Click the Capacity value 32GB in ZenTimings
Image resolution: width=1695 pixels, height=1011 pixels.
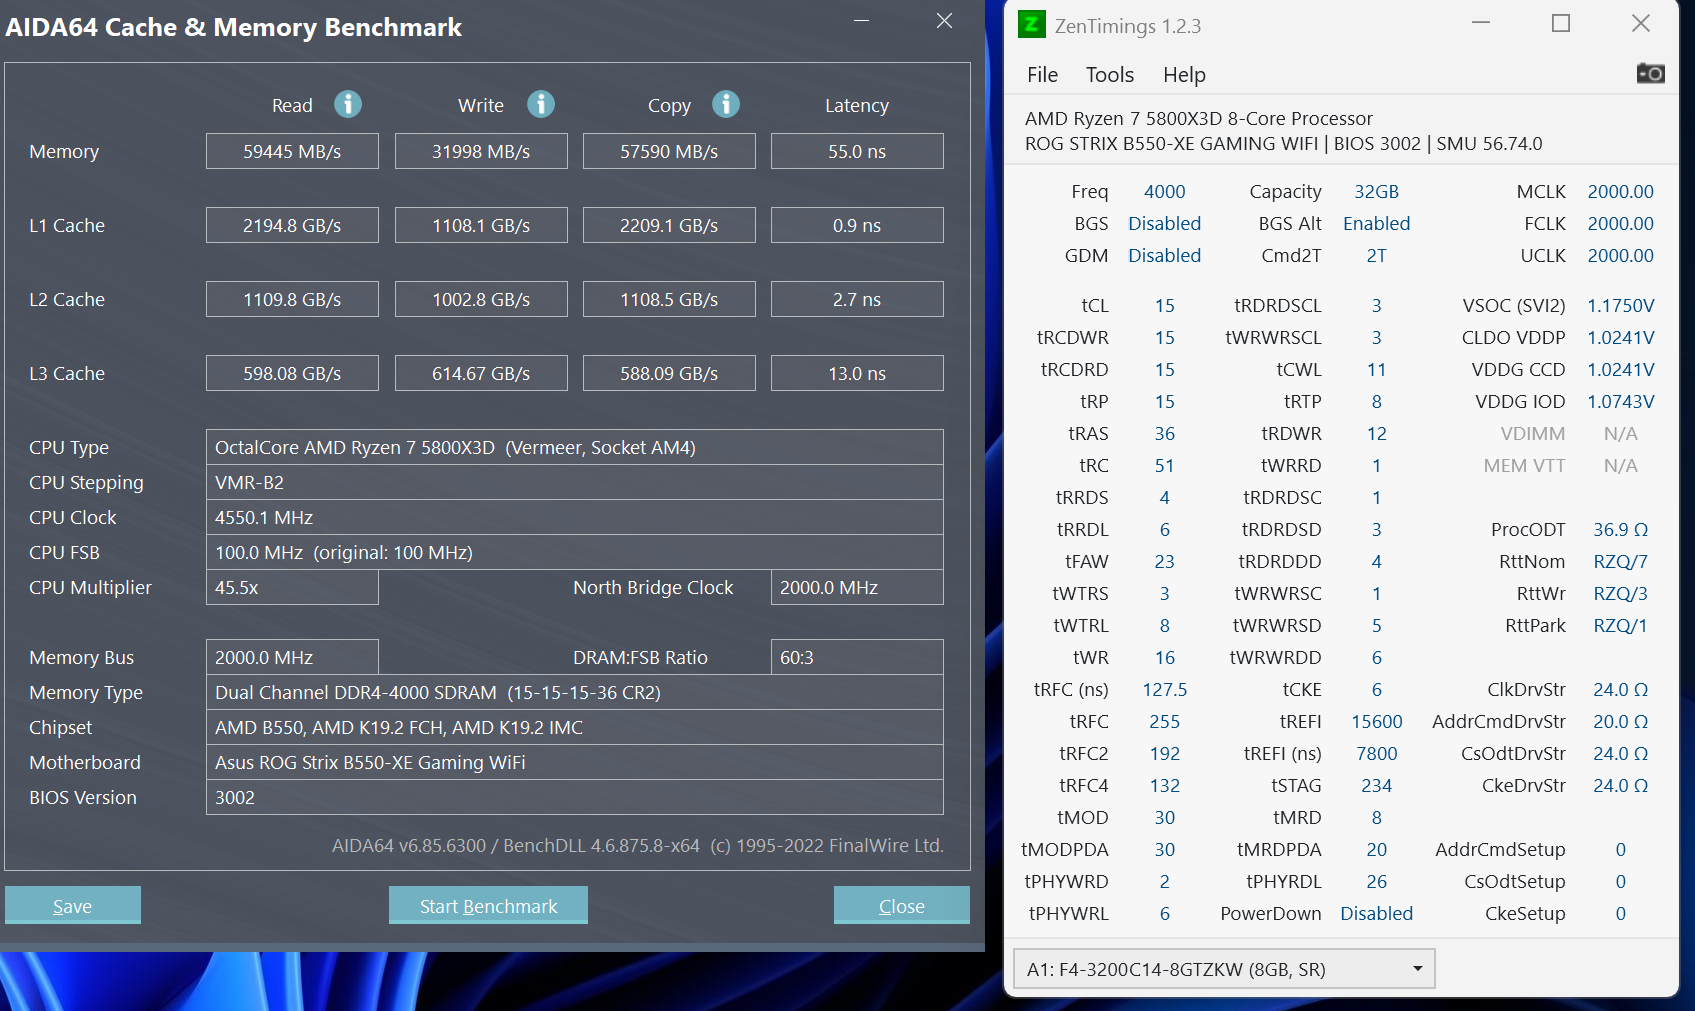point(1376,191)
